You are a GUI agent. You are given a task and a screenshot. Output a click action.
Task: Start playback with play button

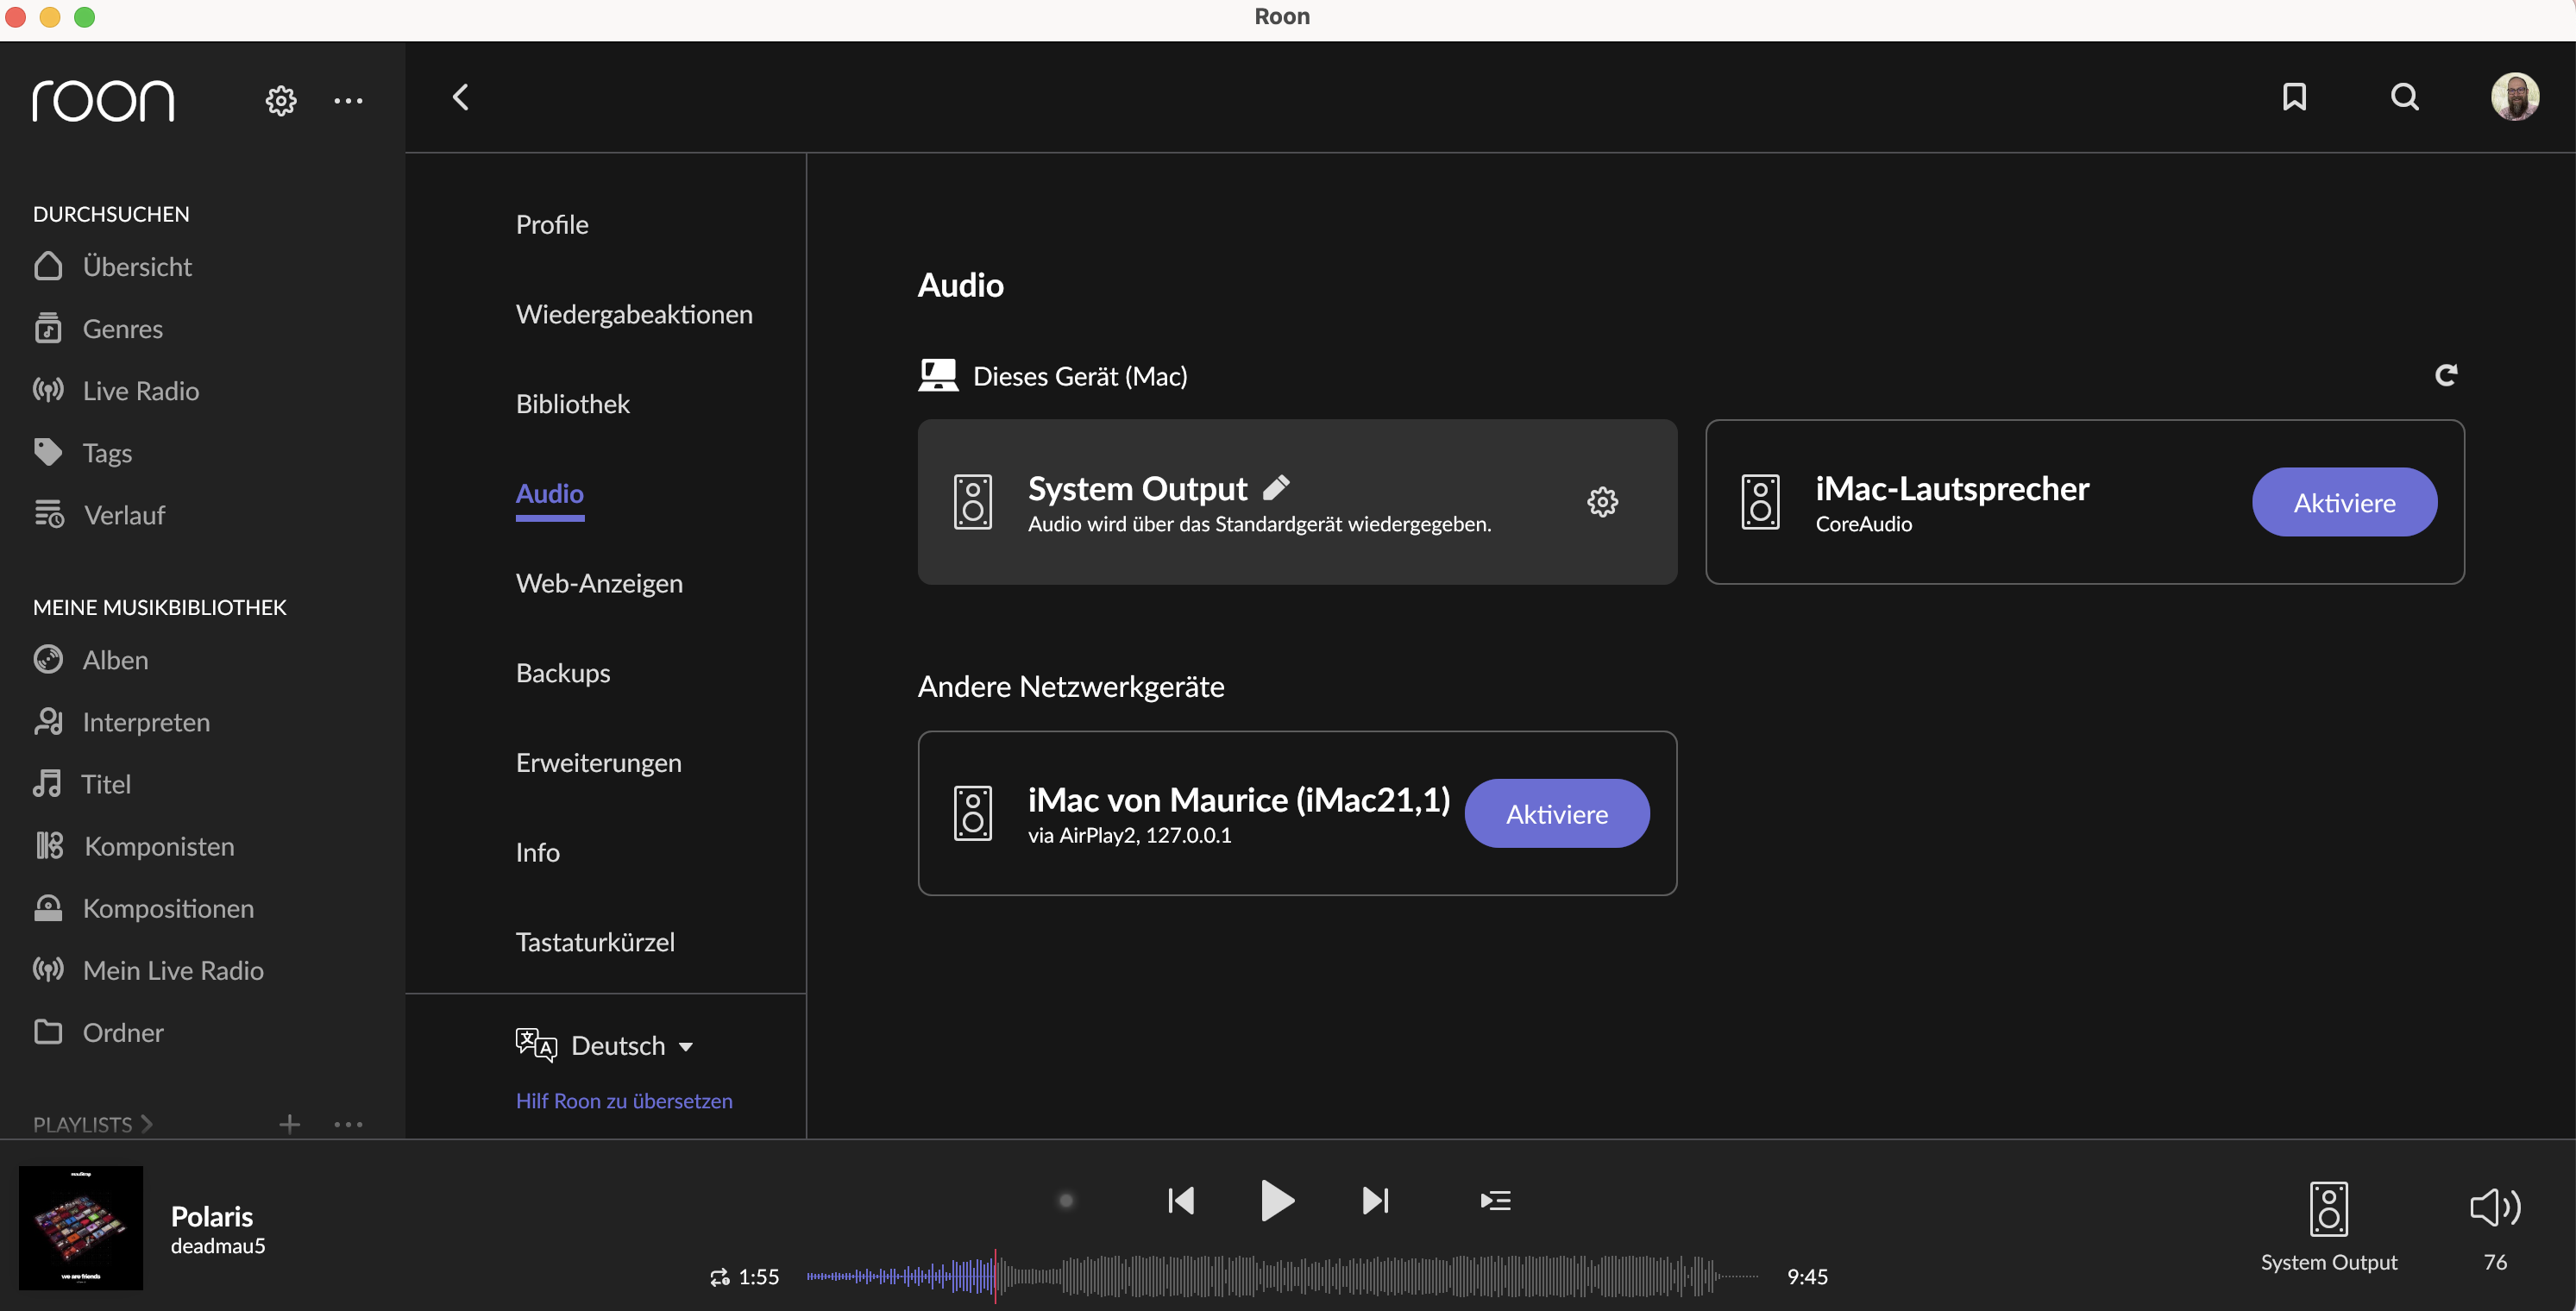(1277, 1200)
